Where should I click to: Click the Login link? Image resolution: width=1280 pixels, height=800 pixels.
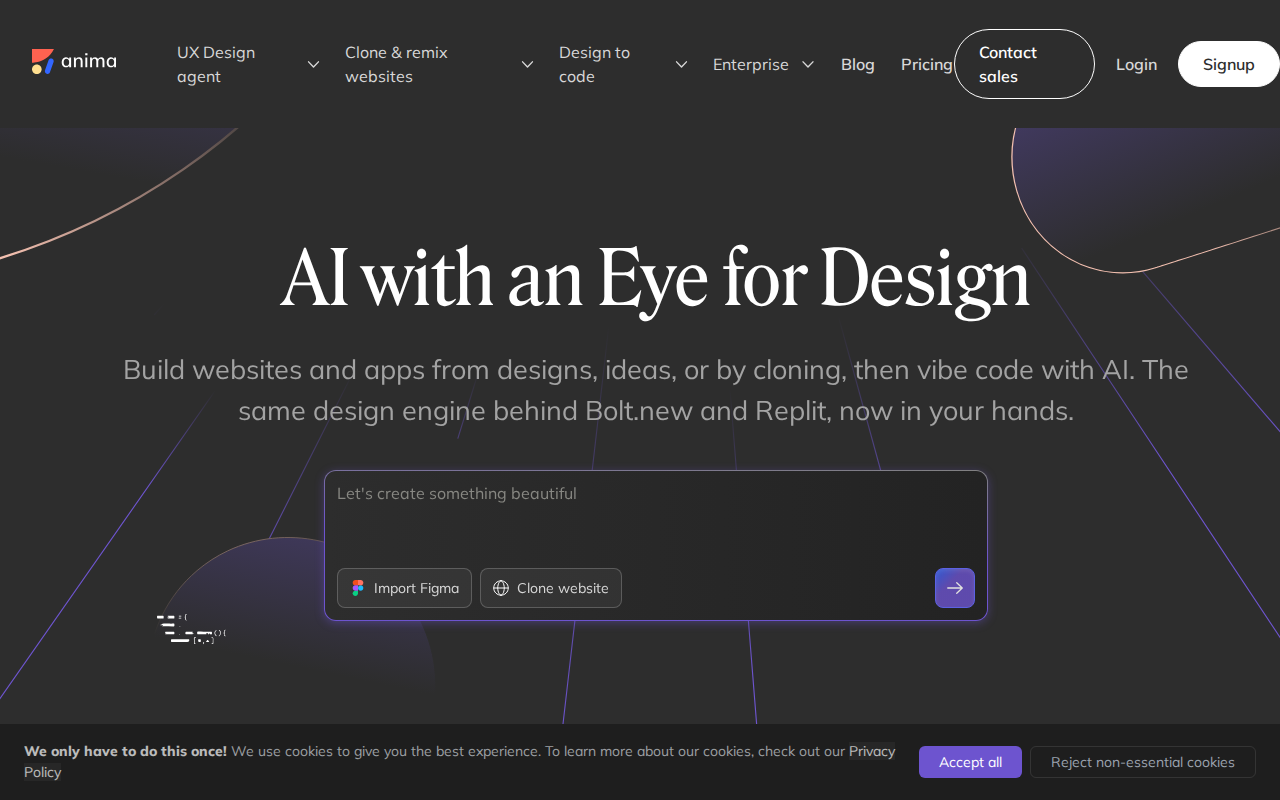(1136, 65)
